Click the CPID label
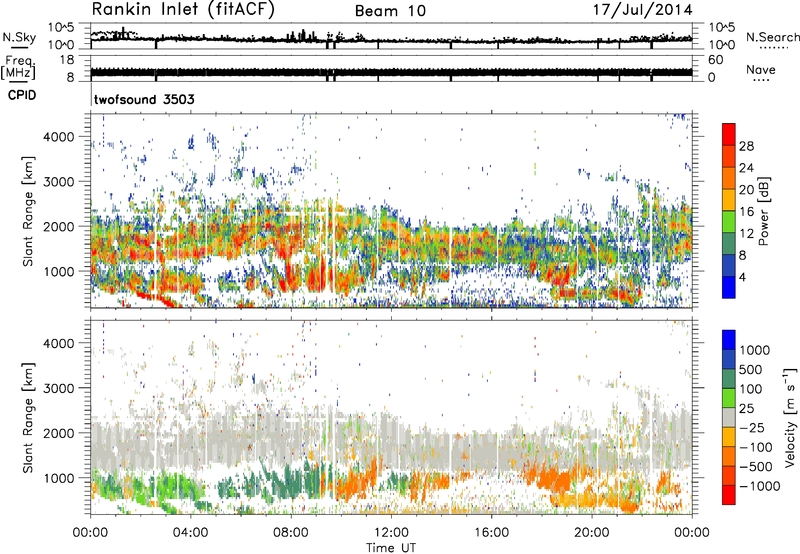Screen dimensions: 800x554 [x=22, y=95]
